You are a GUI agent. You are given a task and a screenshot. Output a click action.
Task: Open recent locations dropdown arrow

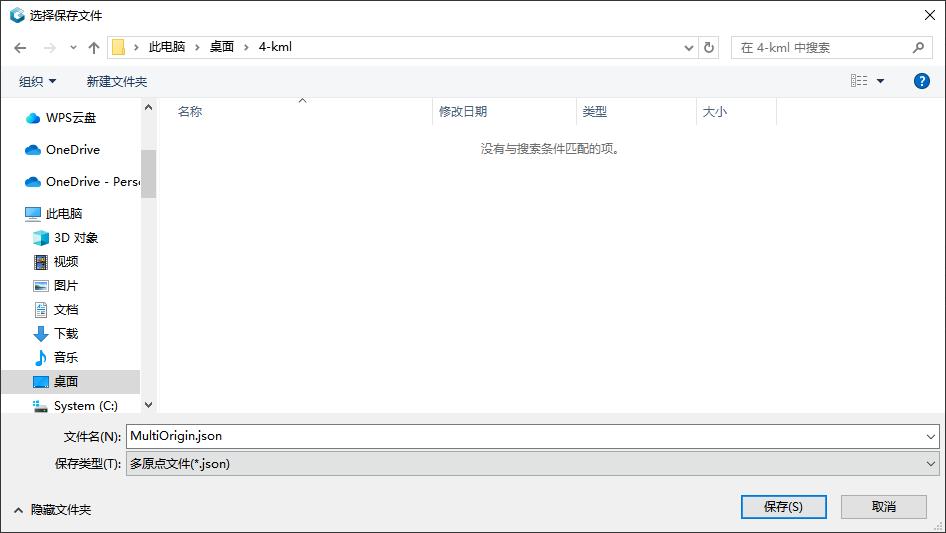point(73,48)
